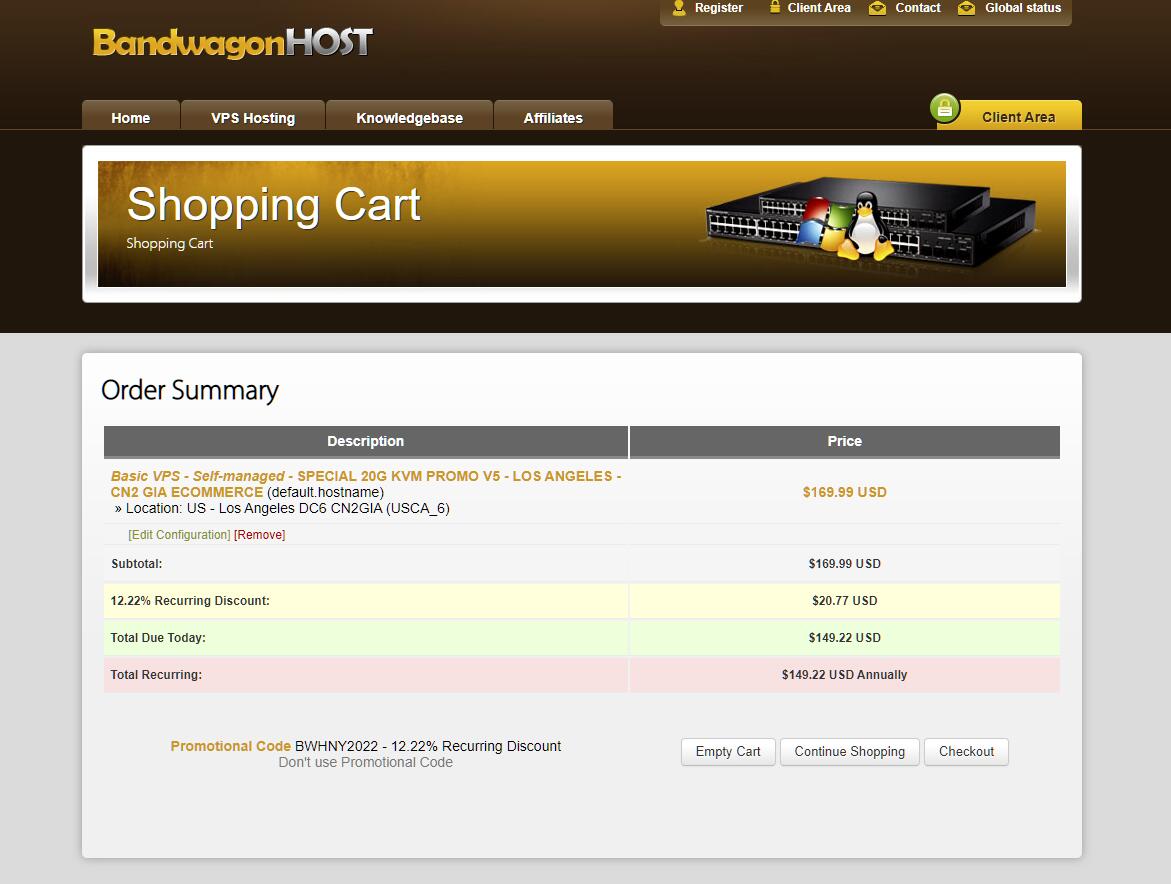Screen dimensions: 1171x884
Task: Switch to the Affiliates tab
Action: 553,117
